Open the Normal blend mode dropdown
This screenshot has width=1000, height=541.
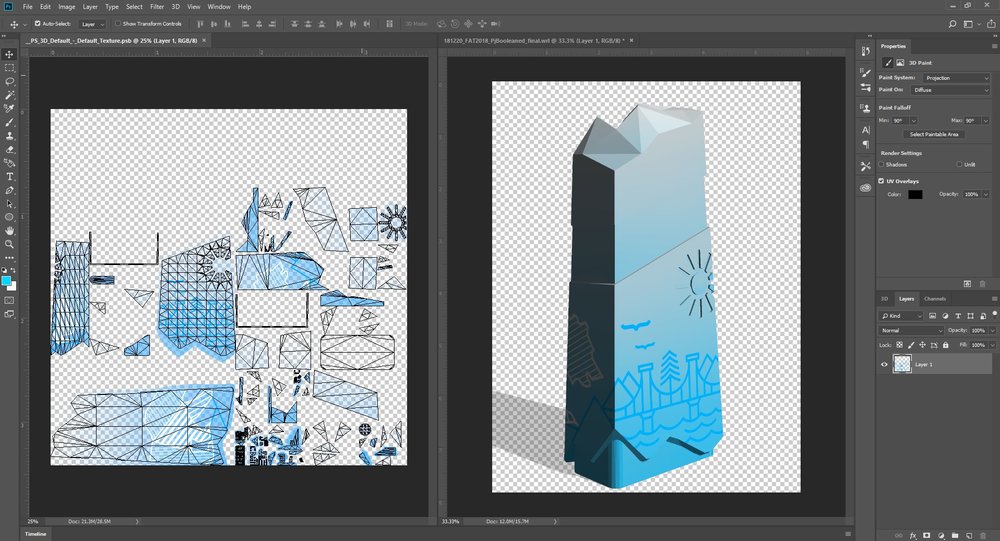pyautogui.click(x=911, y=330)
